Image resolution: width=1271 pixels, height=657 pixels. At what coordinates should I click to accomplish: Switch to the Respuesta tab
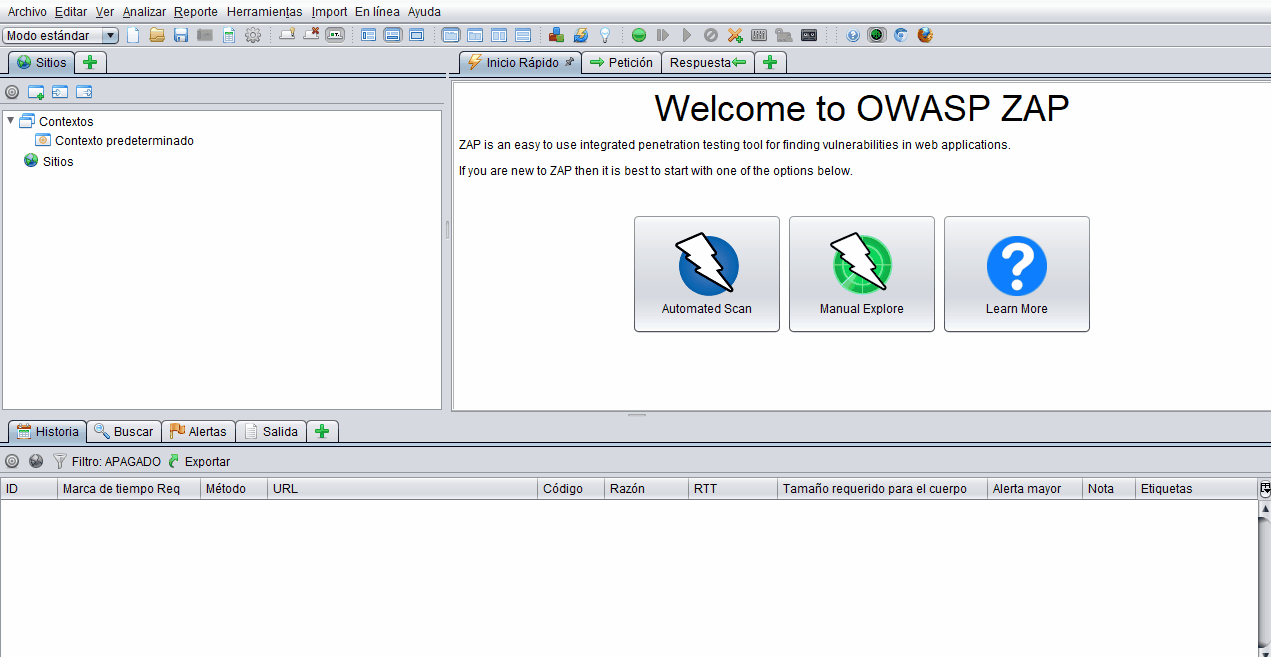(708, 62)
